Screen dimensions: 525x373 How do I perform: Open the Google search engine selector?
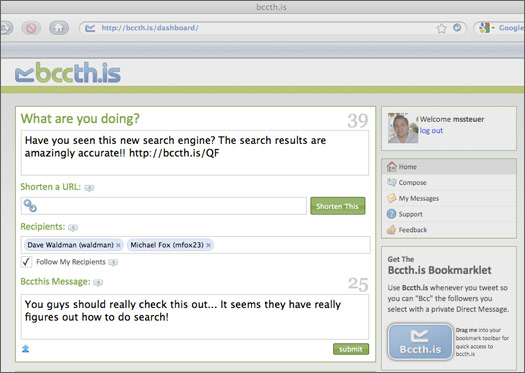(486, 28)
